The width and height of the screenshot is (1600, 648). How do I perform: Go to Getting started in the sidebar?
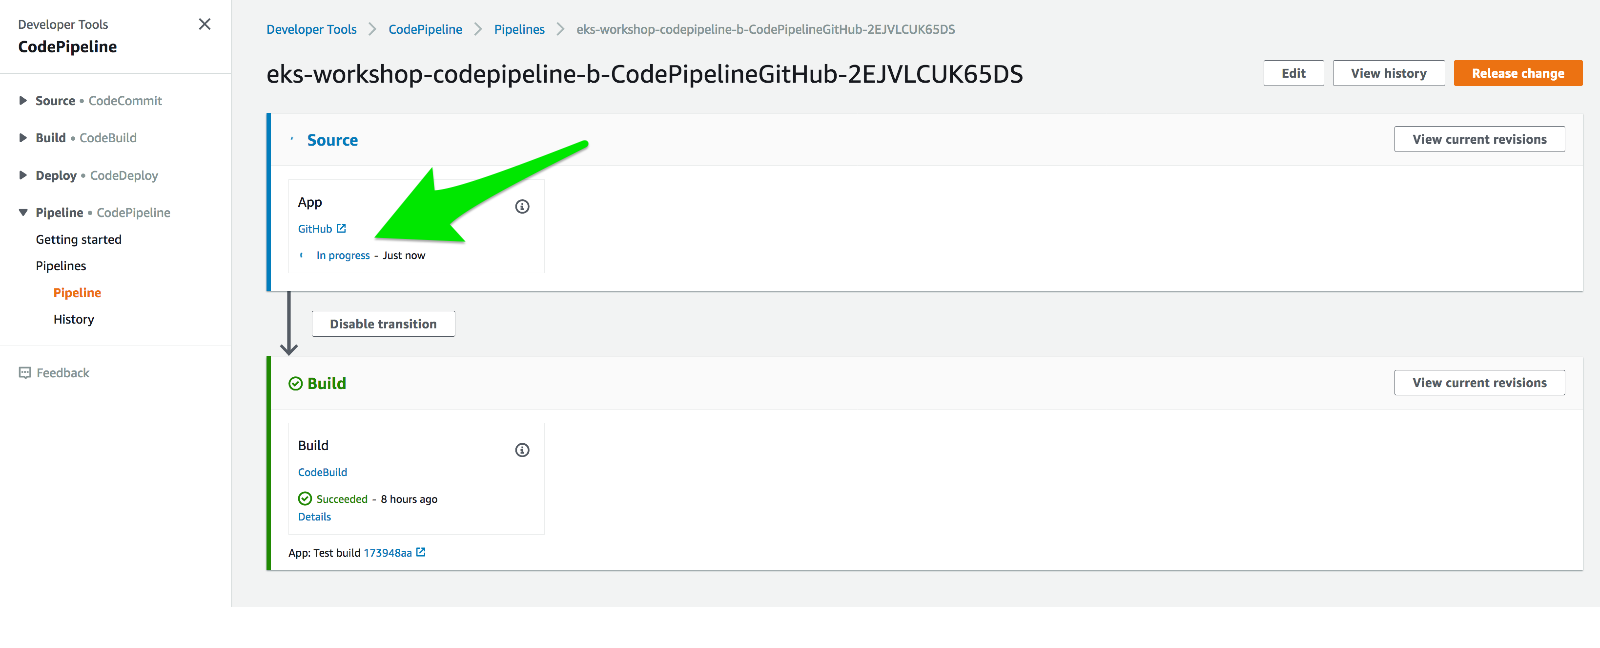[x=79, y=239]
